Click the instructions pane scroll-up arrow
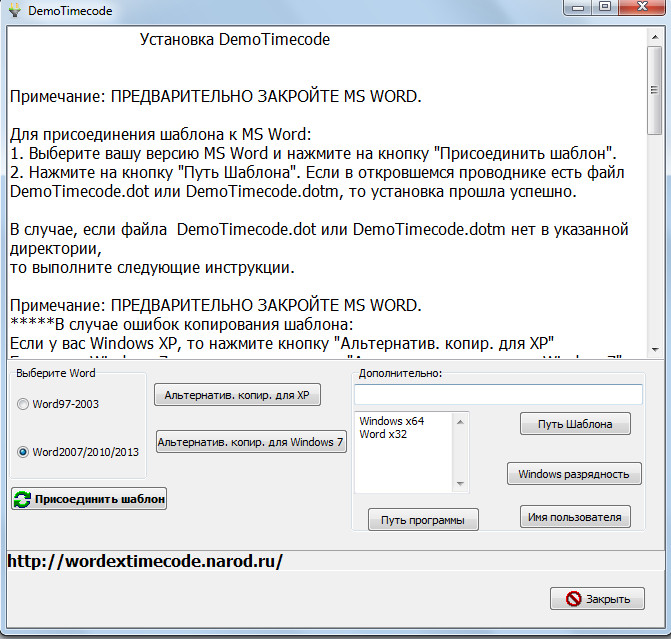 click(x=655, y=38)
